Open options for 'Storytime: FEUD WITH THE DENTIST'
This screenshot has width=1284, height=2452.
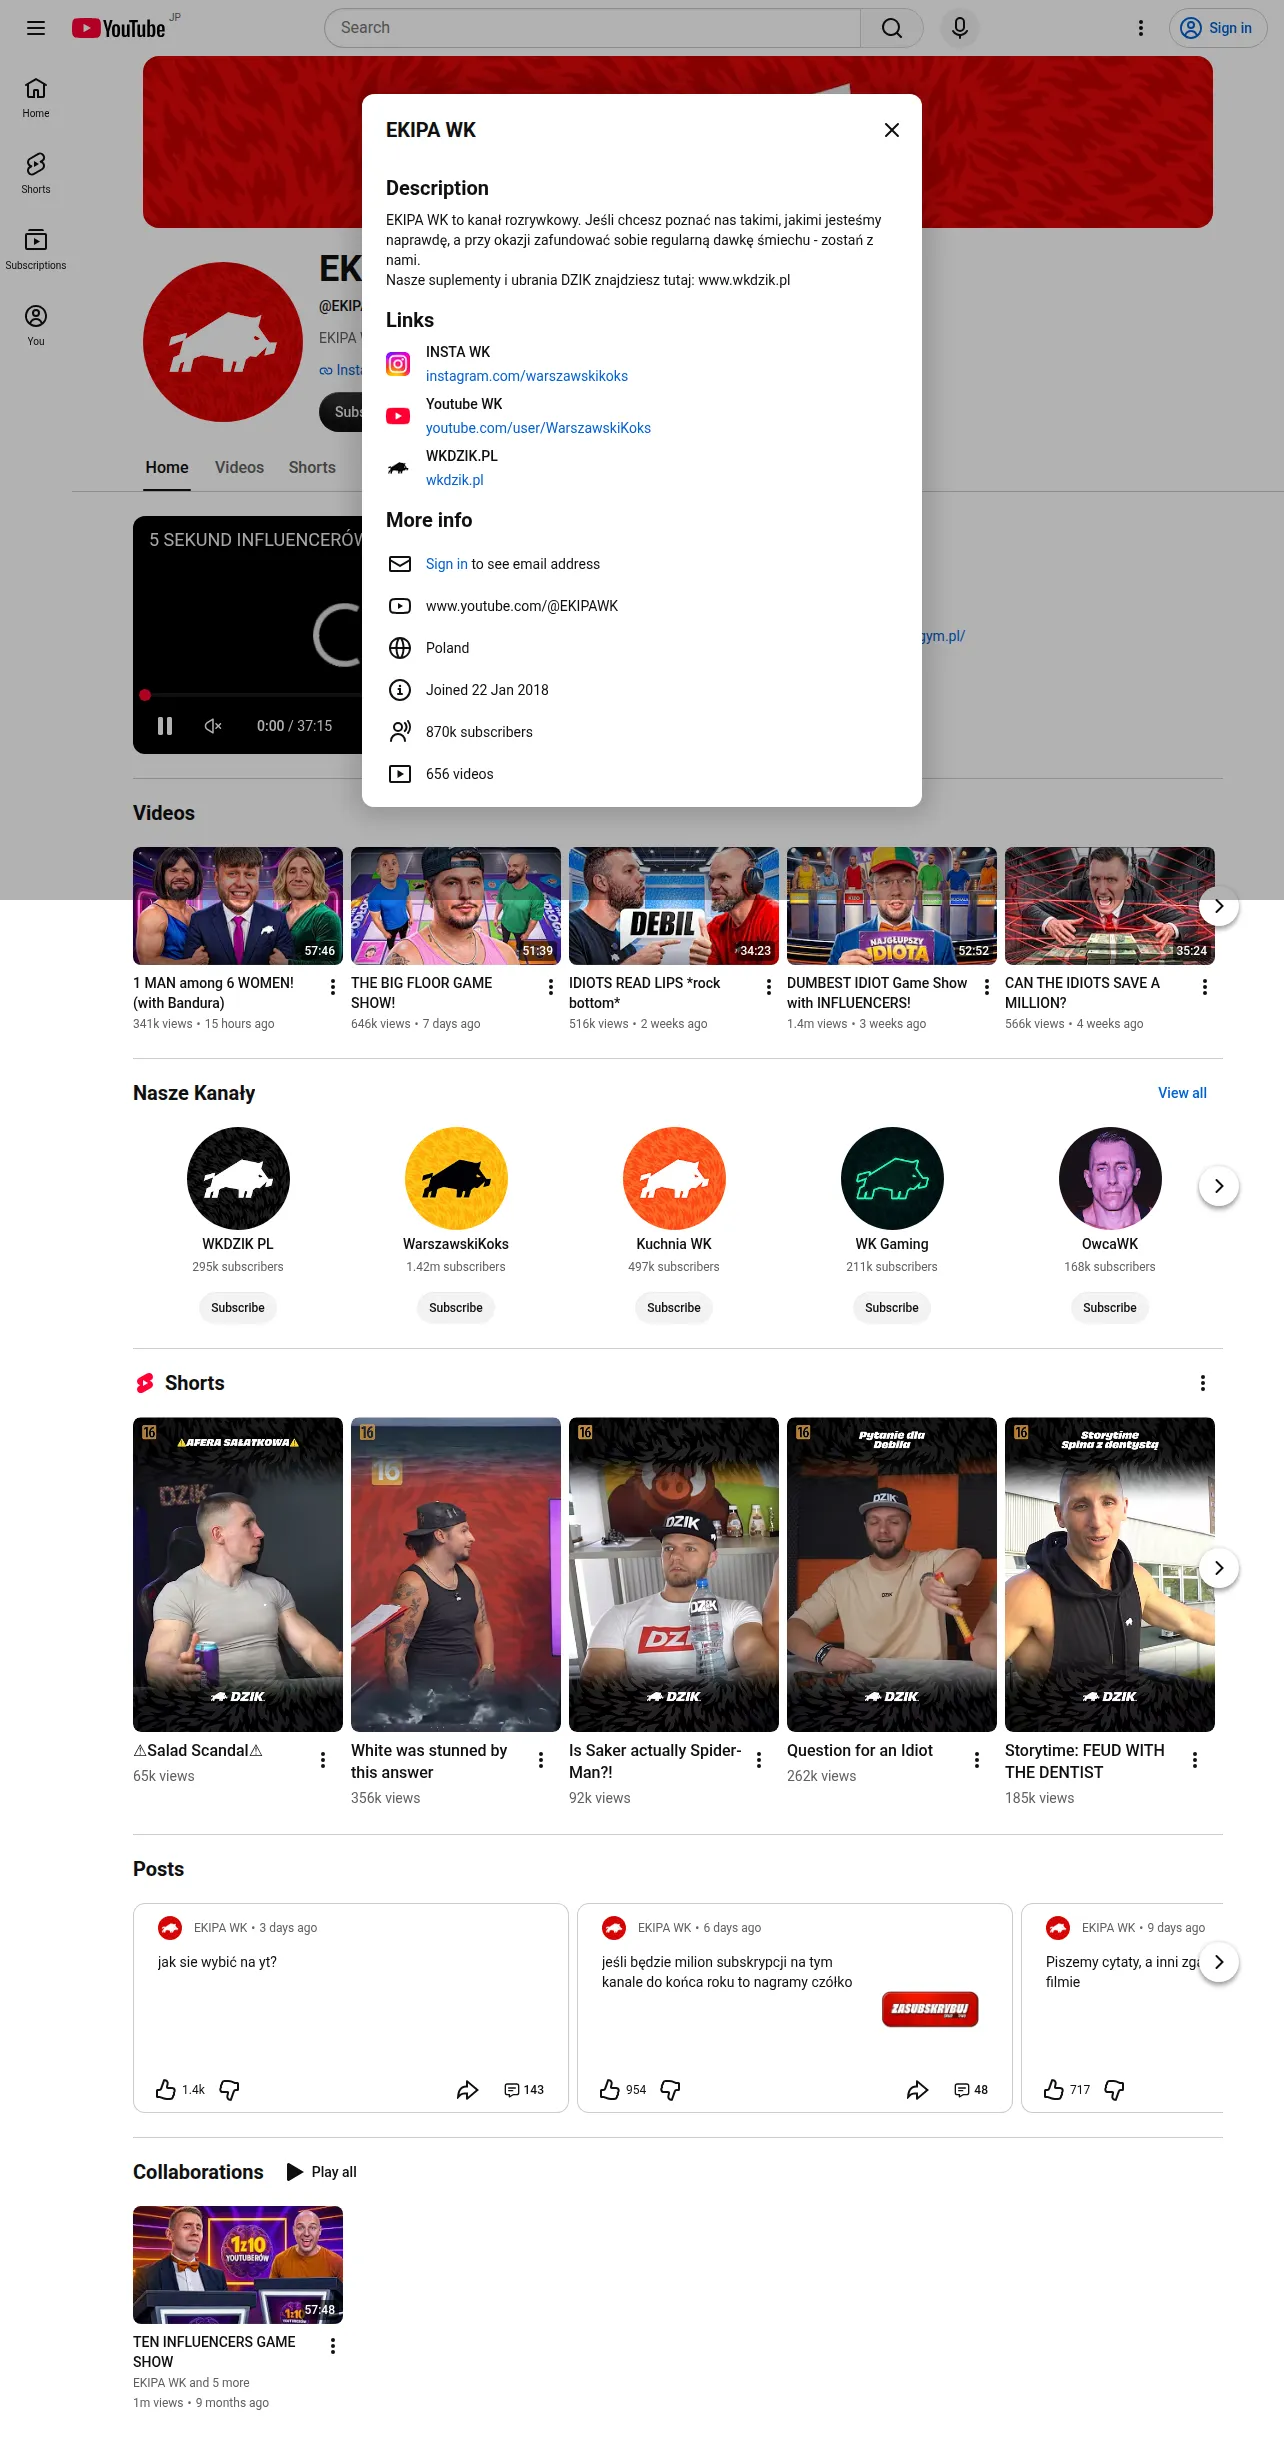coord(1195,1760)
